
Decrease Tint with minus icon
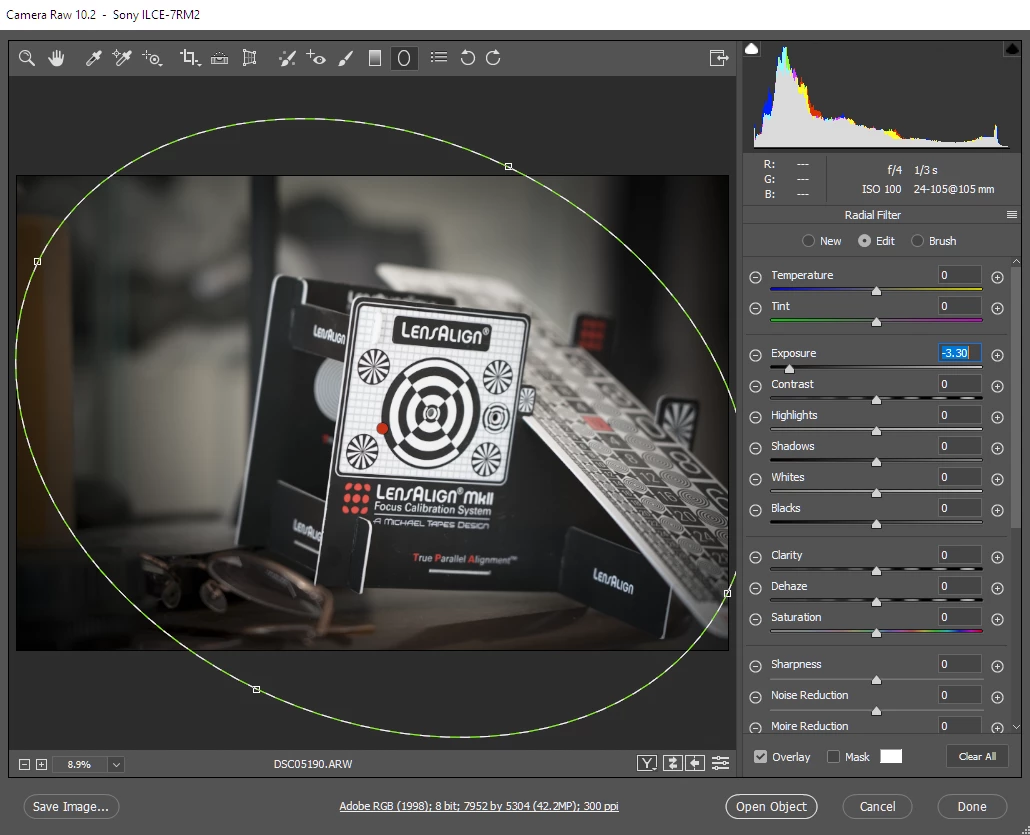(x=755, y=308)
